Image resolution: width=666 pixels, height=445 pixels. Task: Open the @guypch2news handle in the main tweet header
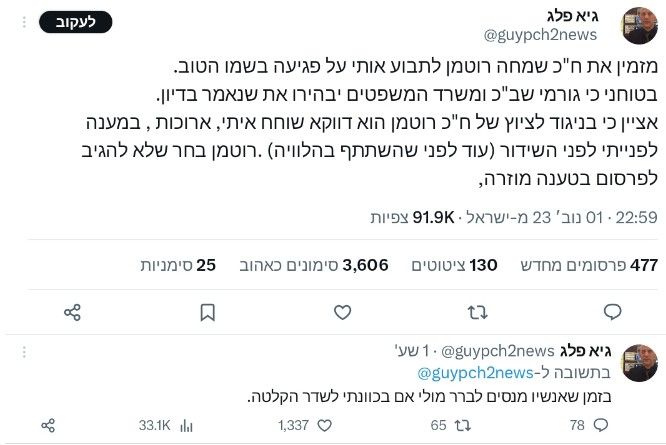click(x=540, y=35)
